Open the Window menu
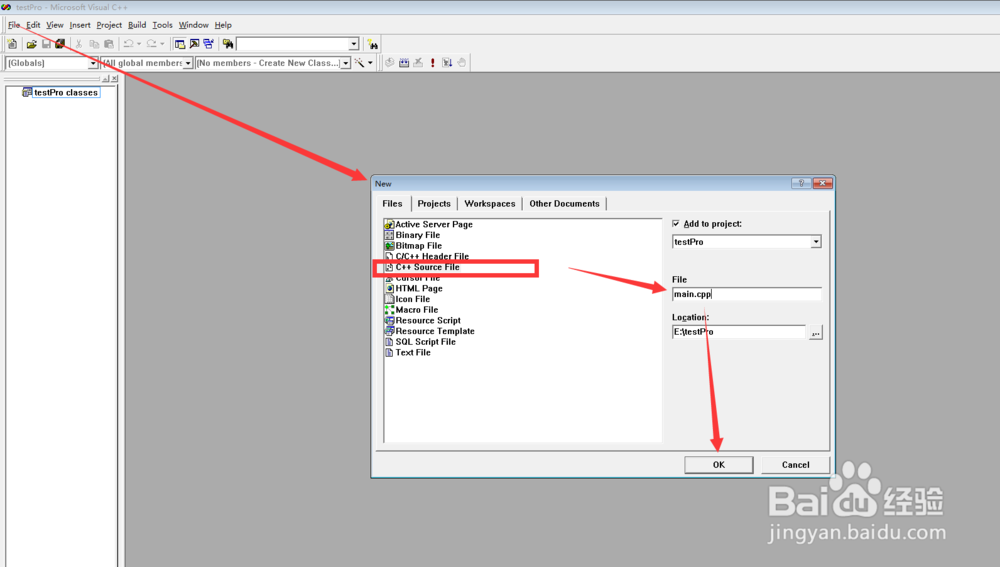 pyautogui.click(x=193, y=25)
